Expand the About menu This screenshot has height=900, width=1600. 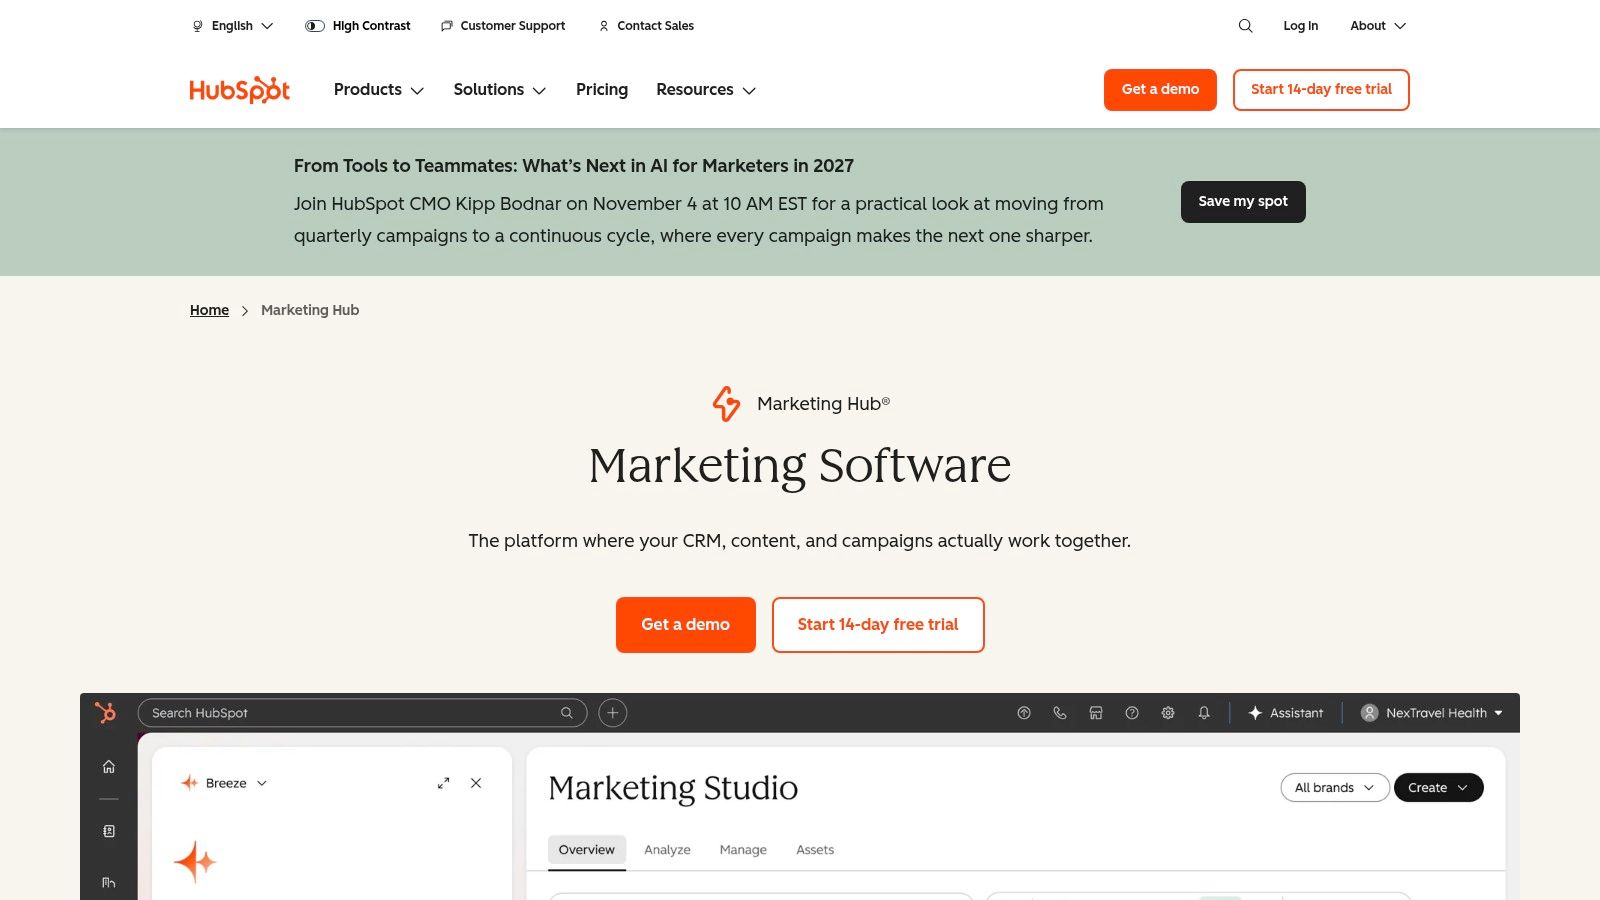1378,26
